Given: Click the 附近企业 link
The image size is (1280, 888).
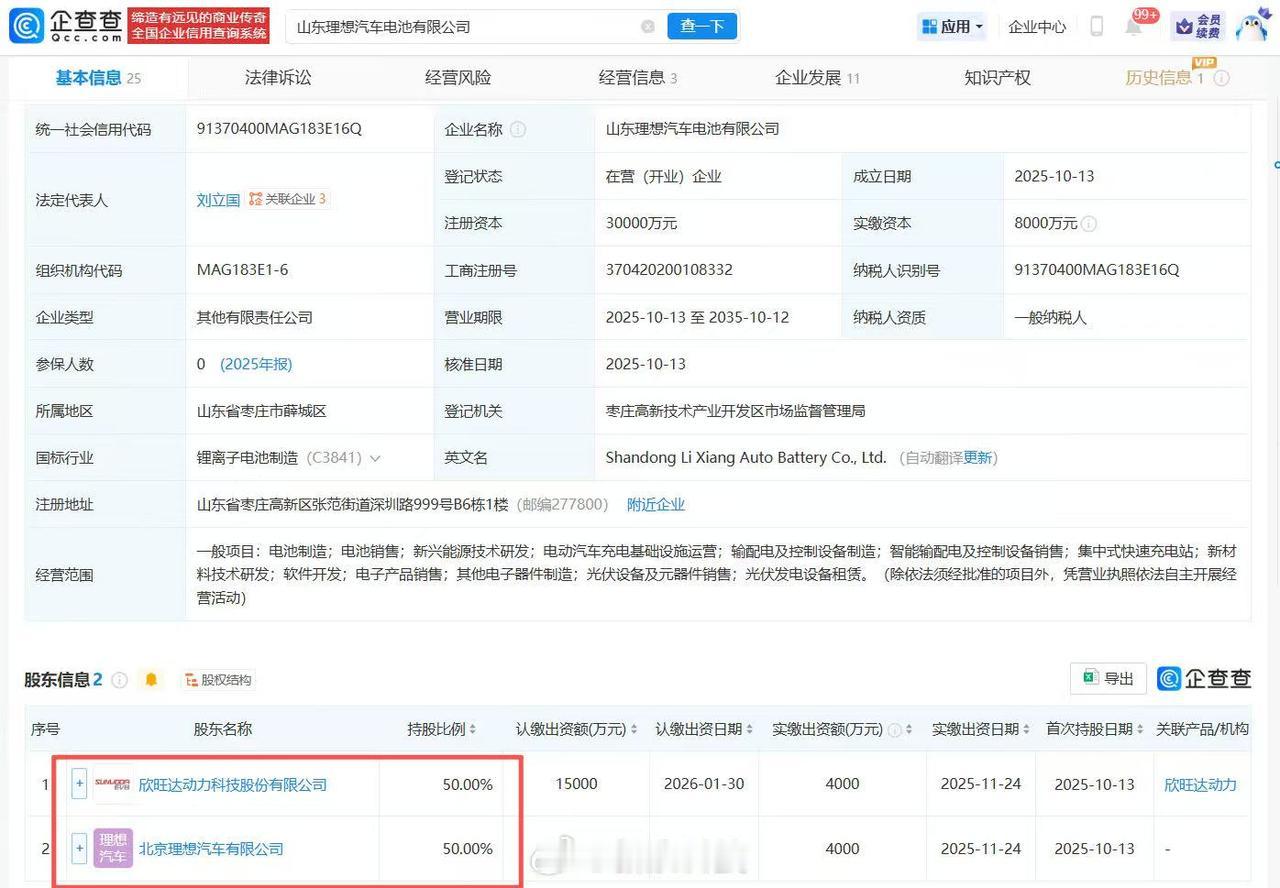Looking at the screenshot, I should 656,505.
